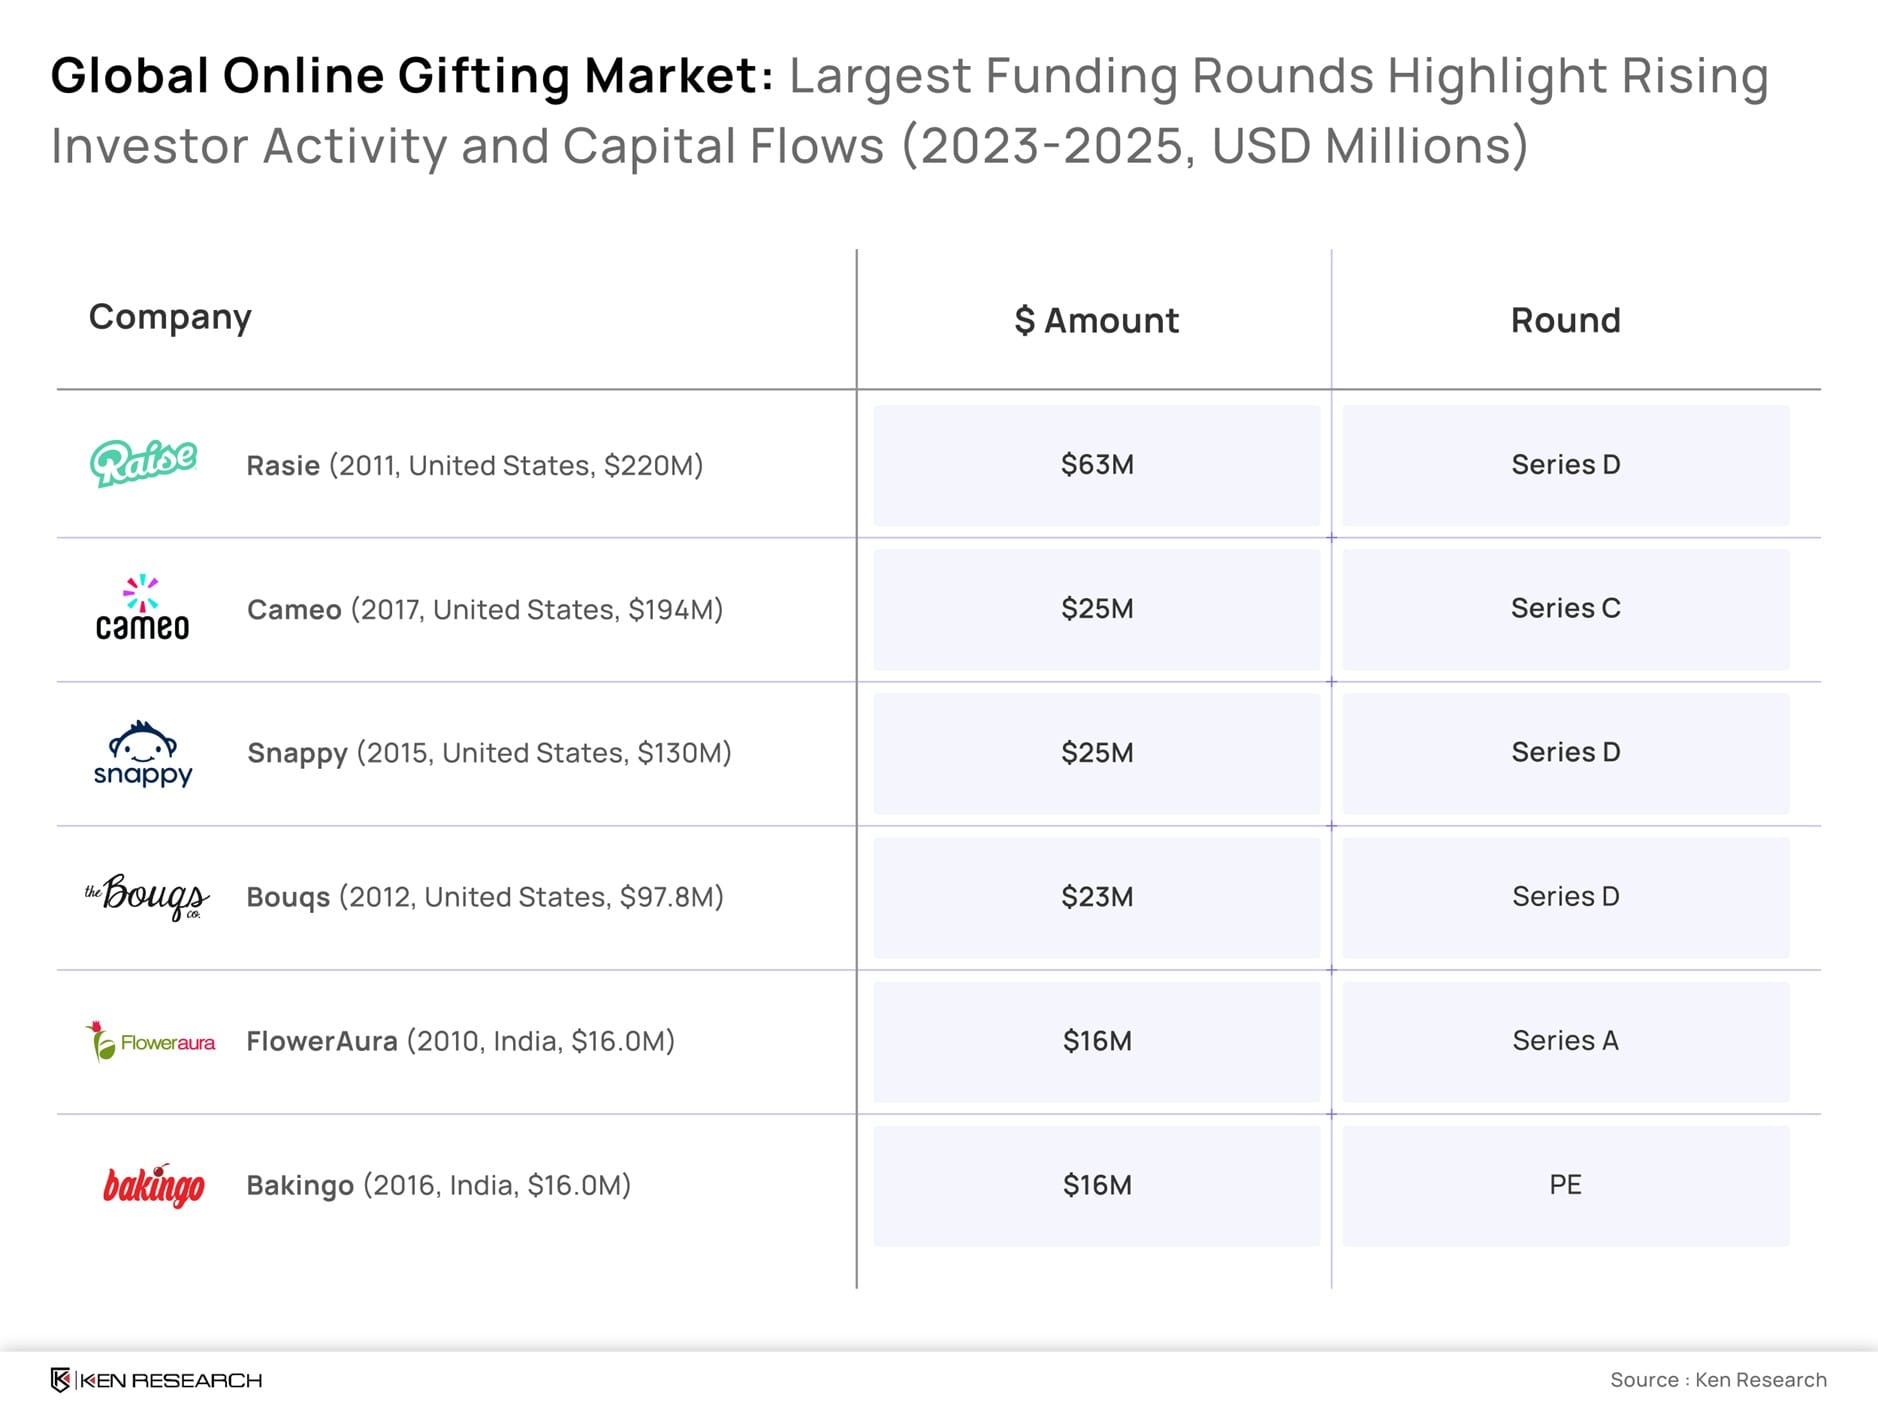Viewport: 1878px width, 1409px height.
Task: Click the Series C round cell
Action: 1566,609
